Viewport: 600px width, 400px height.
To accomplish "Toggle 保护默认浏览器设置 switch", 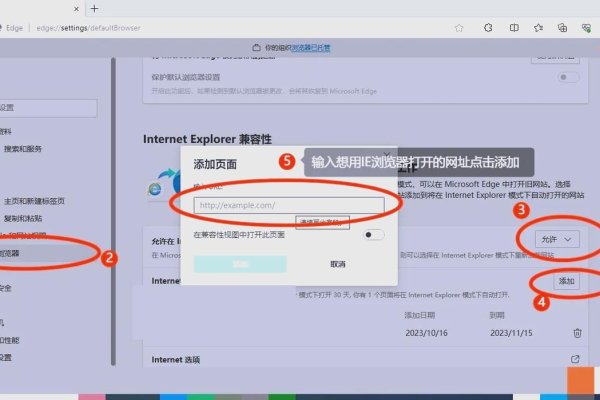I will [x=568, y=77].
